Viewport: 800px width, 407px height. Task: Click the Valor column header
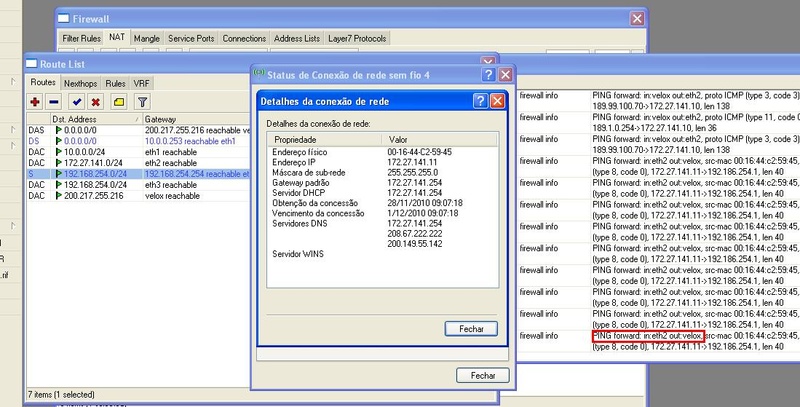point(439,139)
